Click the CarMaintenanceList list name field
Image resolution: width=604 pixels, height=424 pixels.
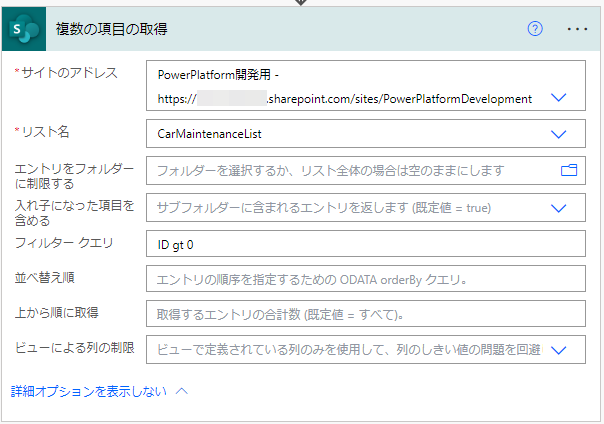(366, 134)
